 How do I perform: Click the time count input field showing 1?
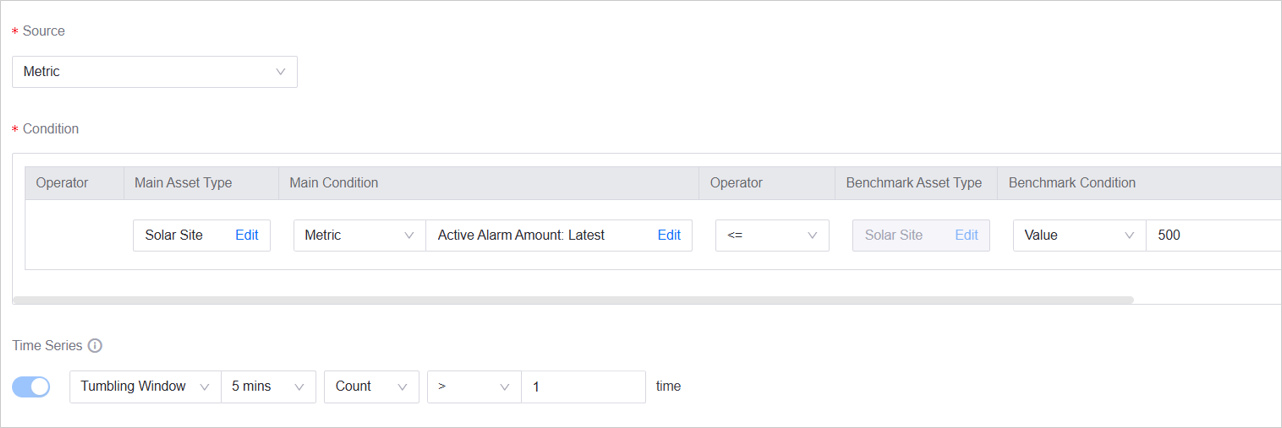click(583, 387)
